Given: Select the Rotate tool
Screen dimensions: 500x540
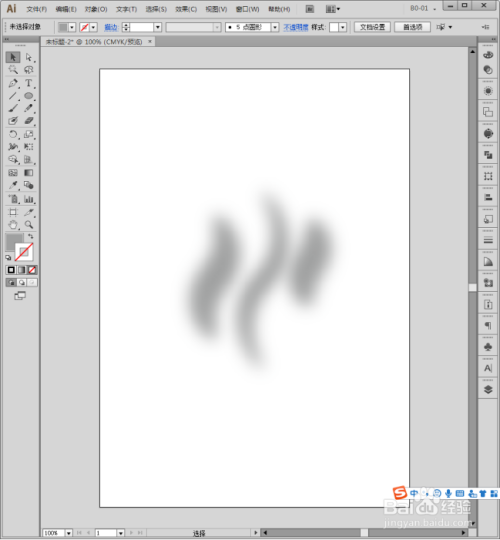Looking at the screenshot, I should click(x=13, y=134).
